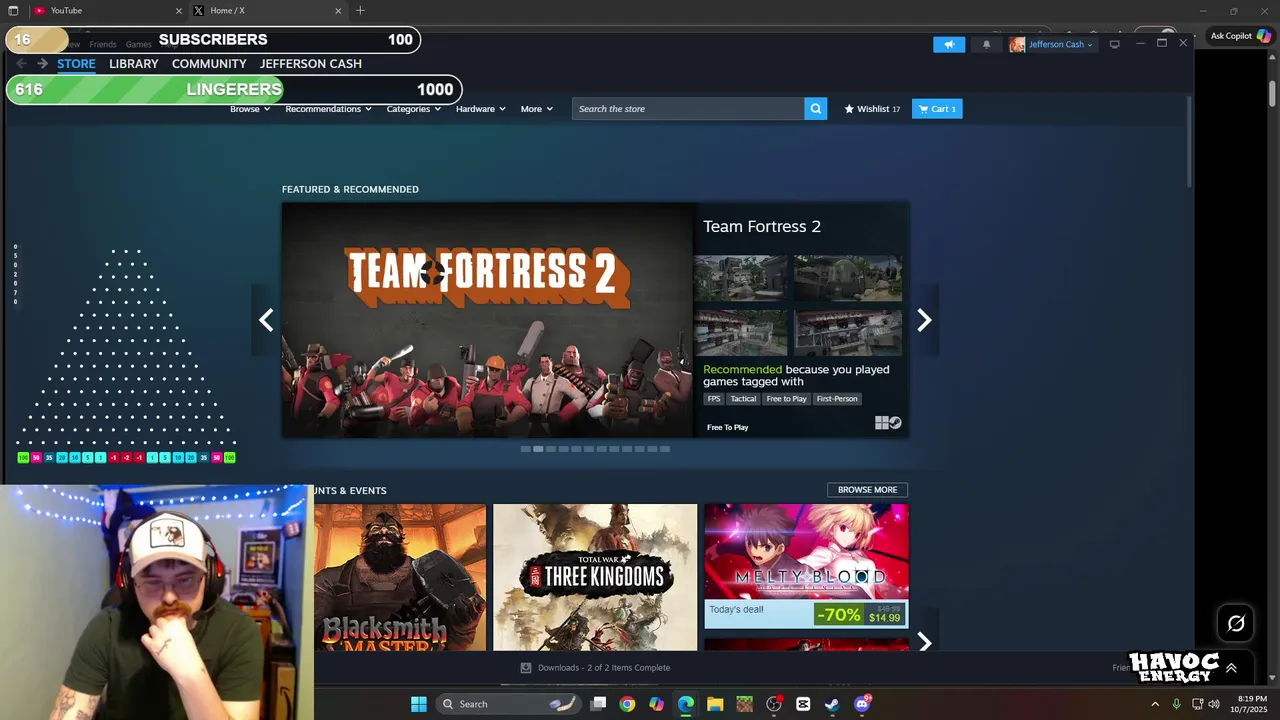Image resolution: width=1280 pixels, height=720 pixels.
Task: Click inside the Search the store field
Action: [688, 109]
